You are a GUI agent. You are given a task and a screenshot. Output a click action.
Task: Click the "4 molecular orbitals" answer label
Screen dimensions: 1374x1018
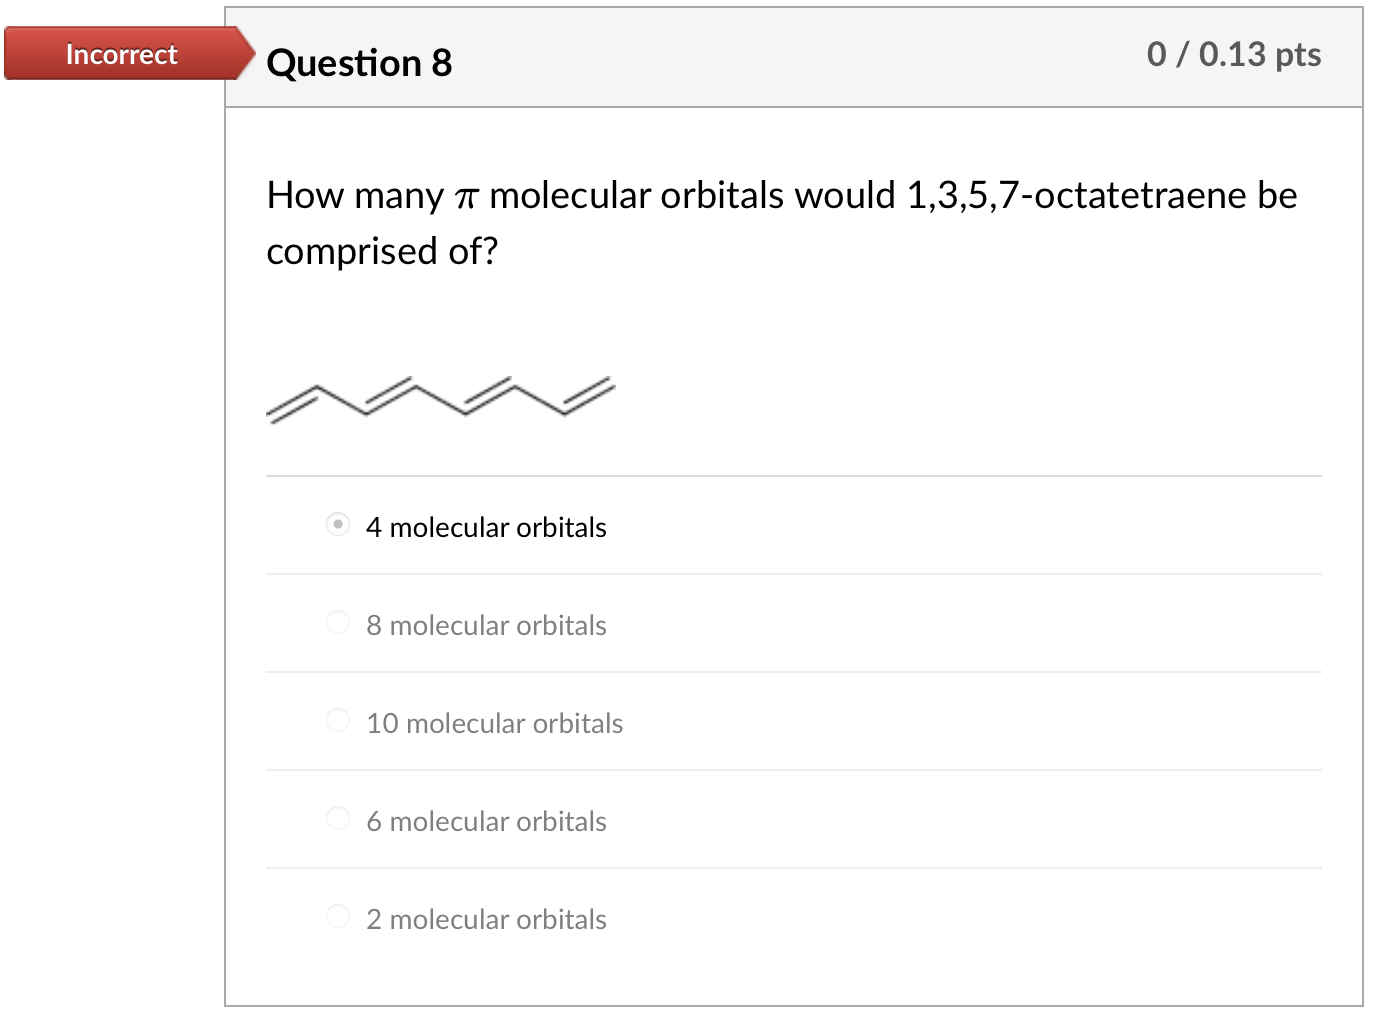click(x=486, y=527)
